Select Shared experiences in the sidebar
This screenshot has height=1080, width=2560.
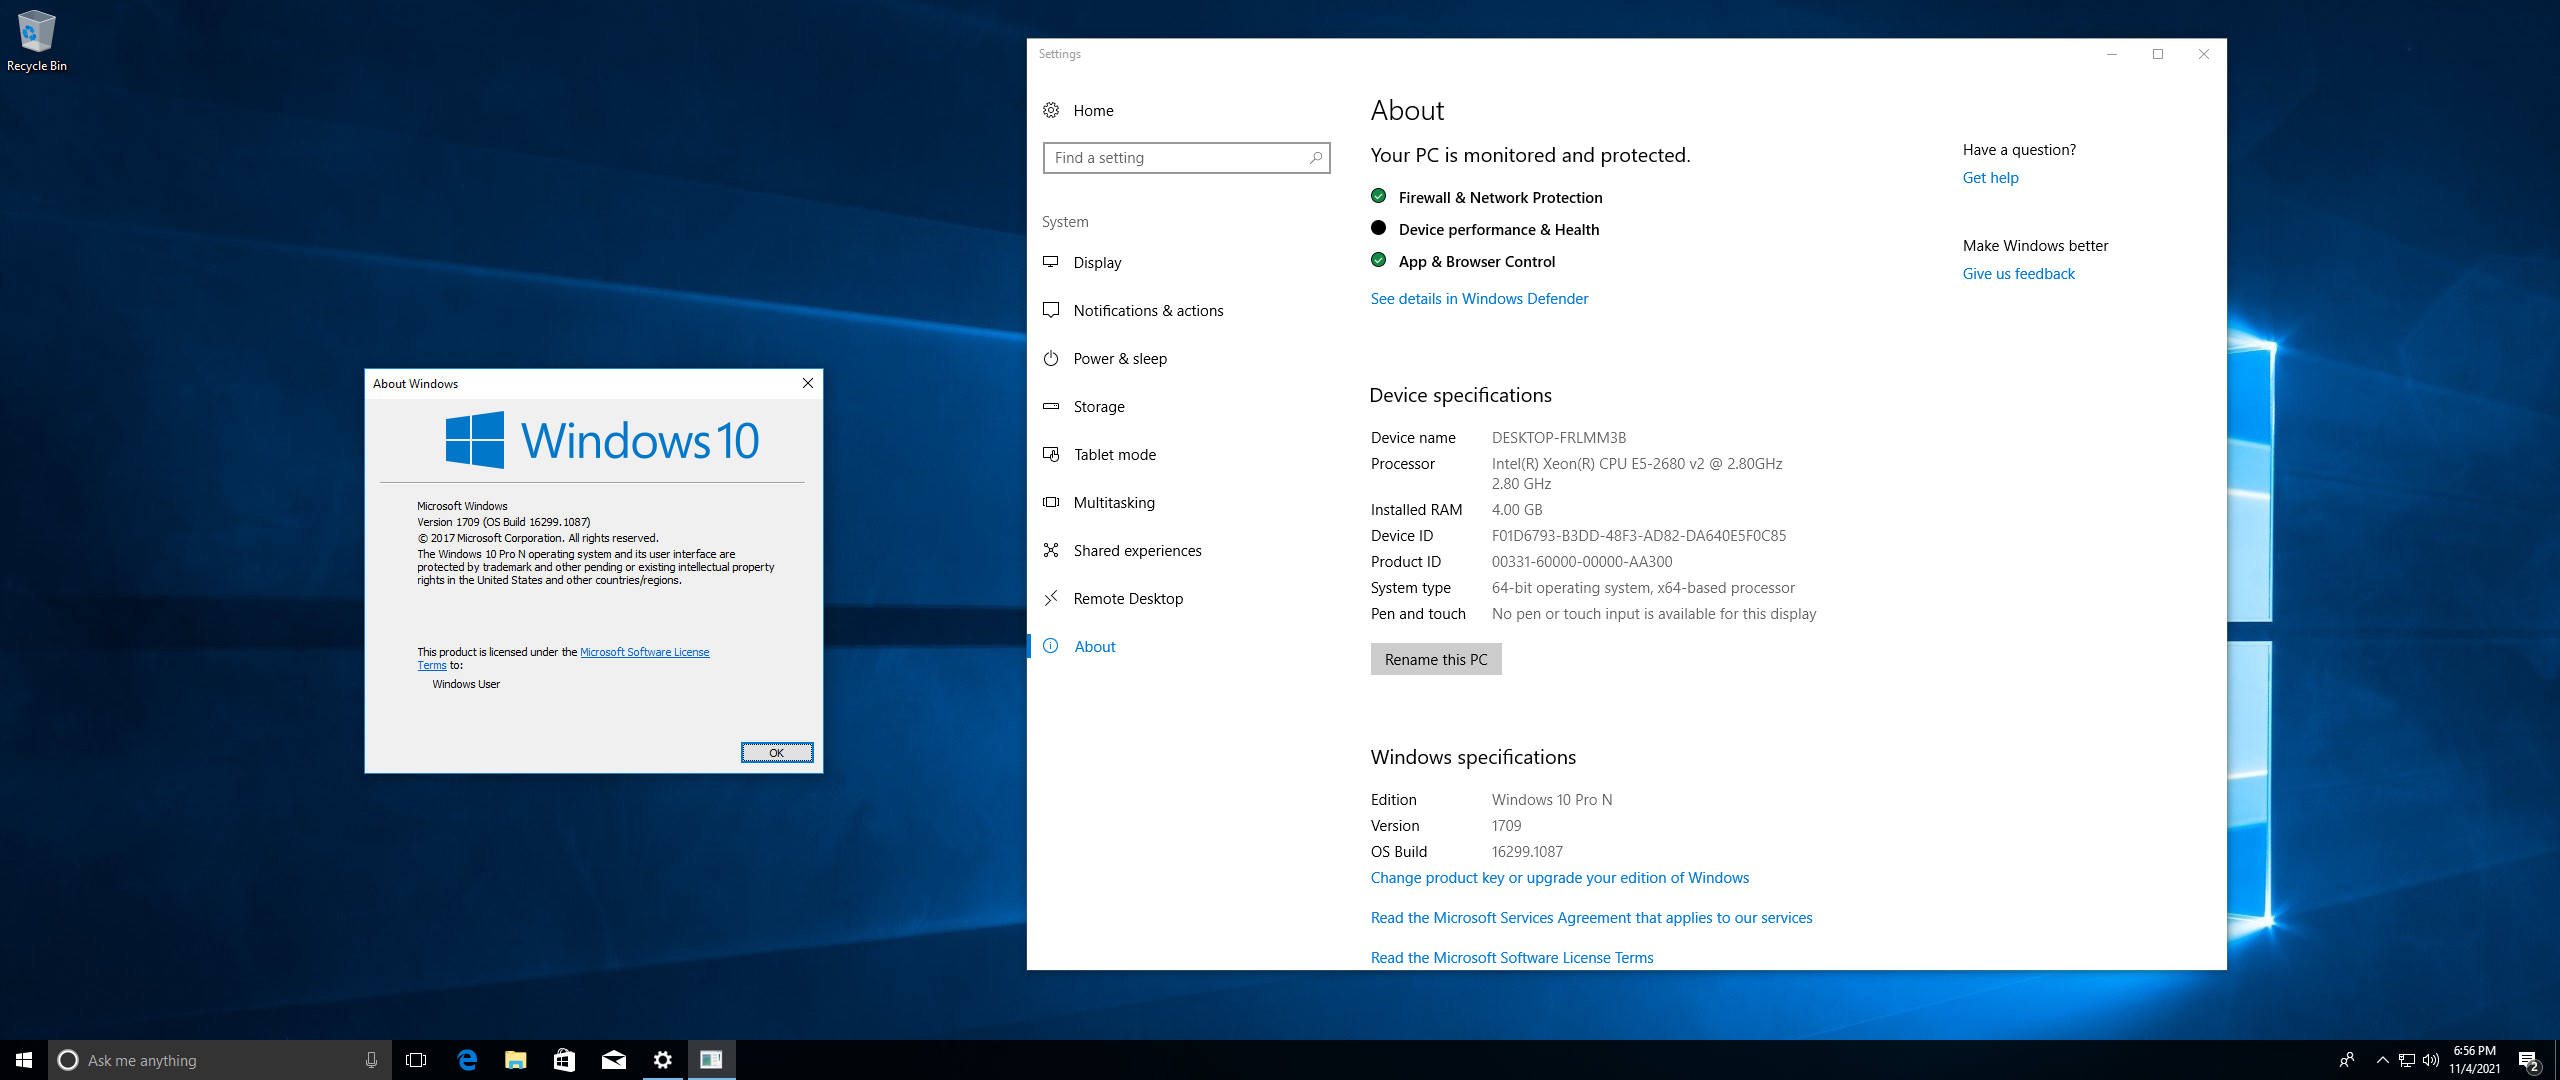(x=1137, y=550)
